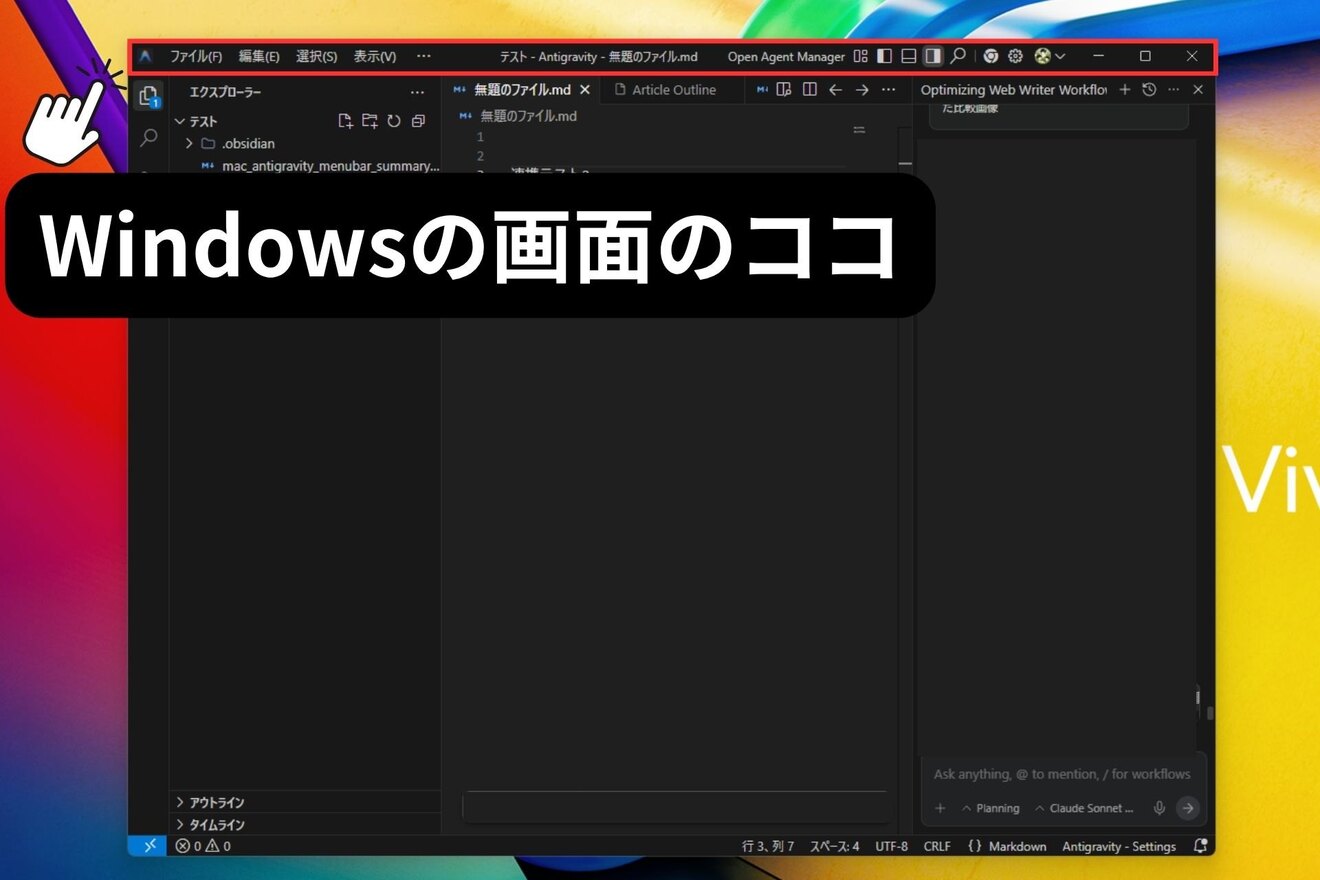Click the New Folder icon in Explorer
This screenshot has height=880, width=1320.
369,121
